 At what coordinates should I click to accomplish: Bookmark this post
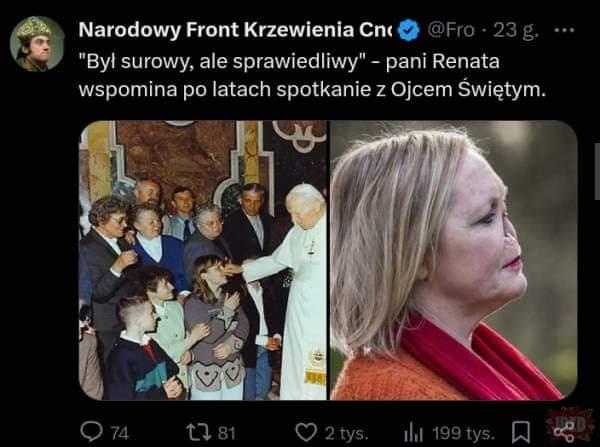point(521,432)
